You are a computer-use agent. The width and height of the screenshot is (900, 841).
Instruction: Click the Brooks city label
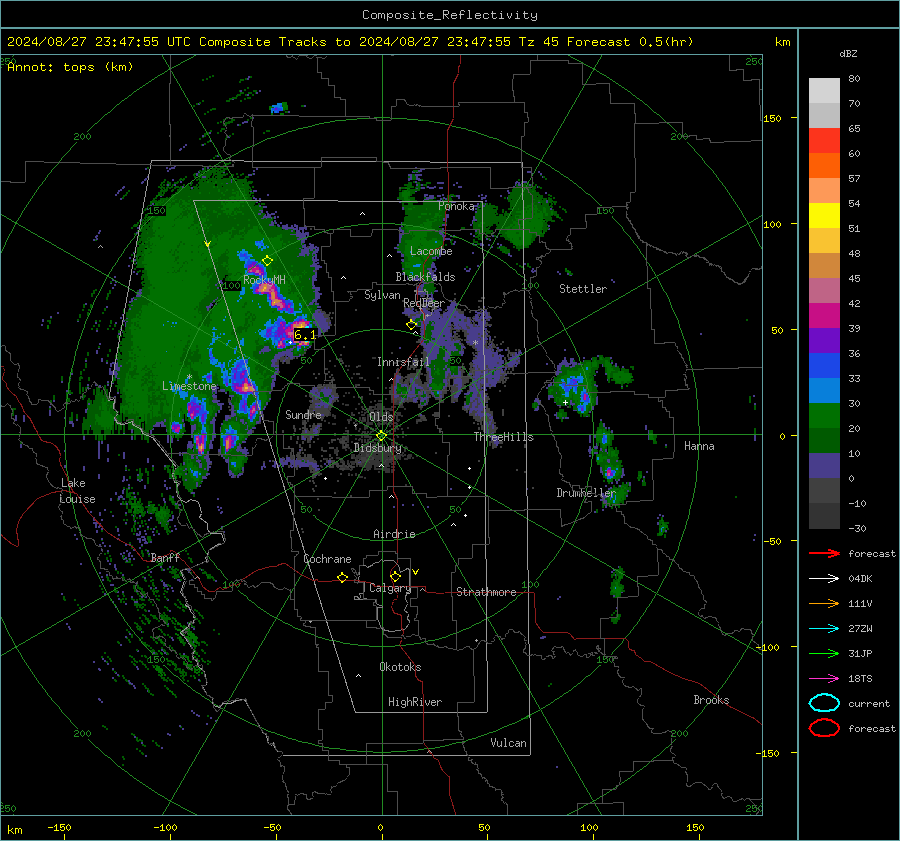pos(711,700)
